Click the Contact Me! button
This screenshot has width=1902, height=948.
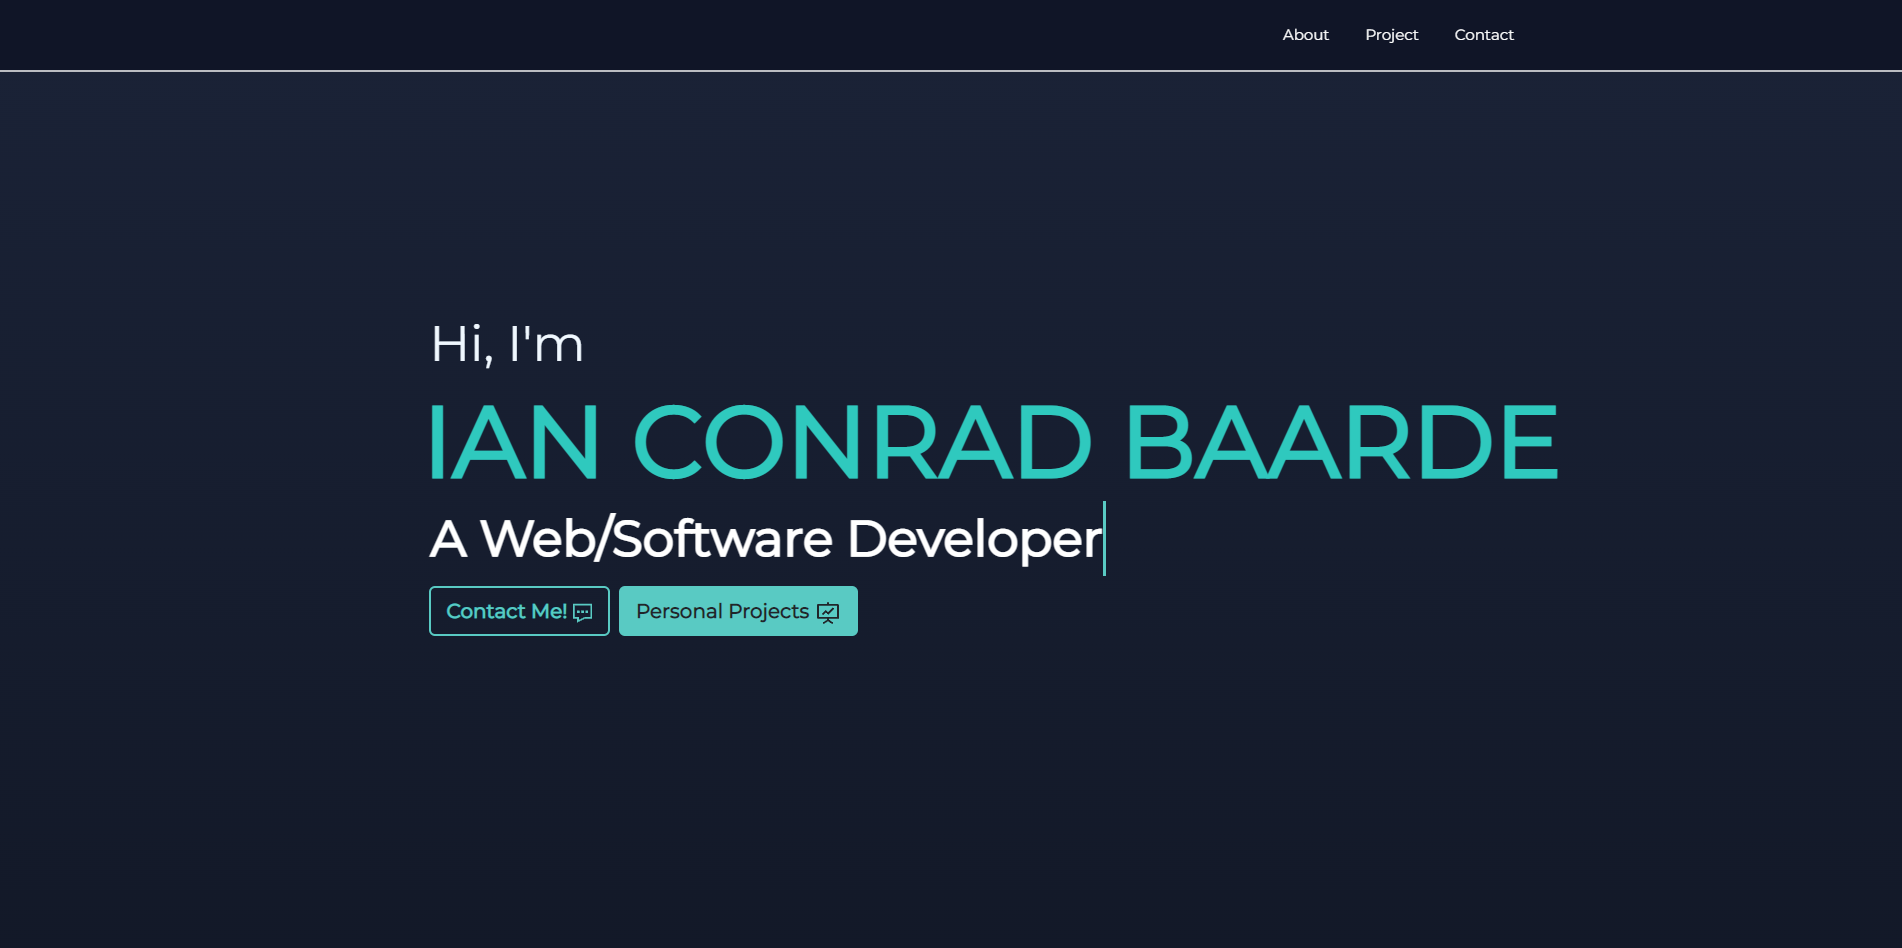518,611
